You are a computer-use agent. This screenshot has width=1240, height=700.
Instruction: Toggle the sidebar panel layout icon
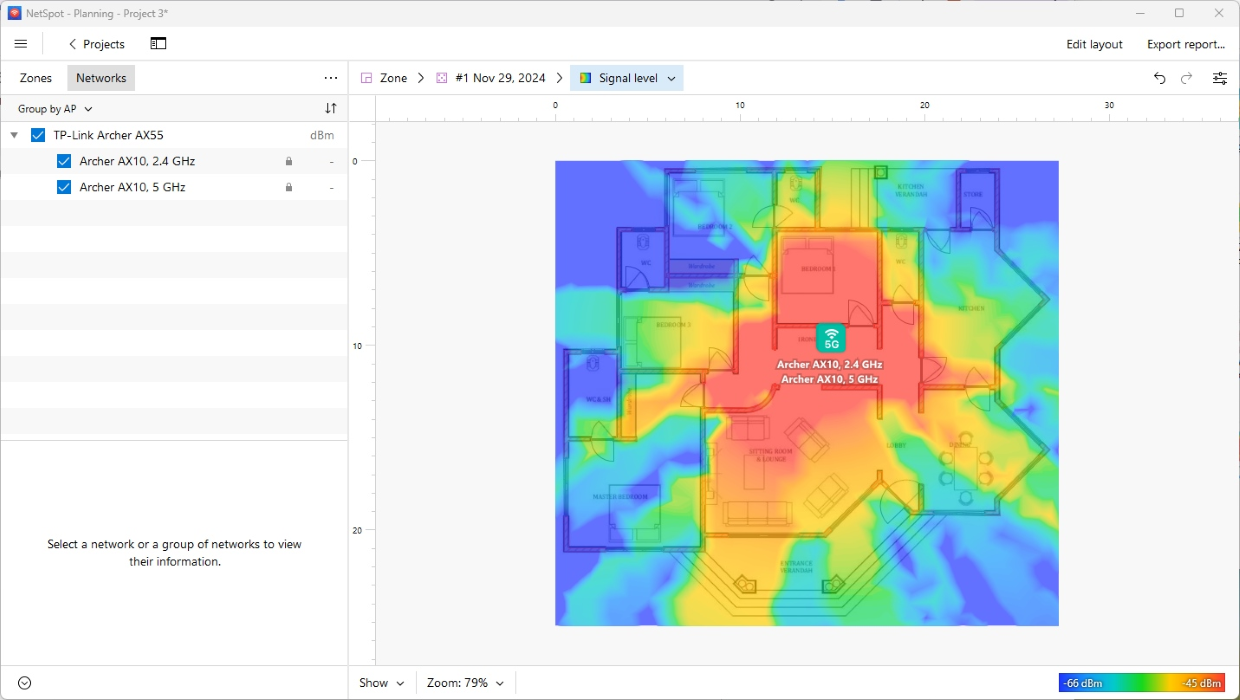click(x=158, y=44)
